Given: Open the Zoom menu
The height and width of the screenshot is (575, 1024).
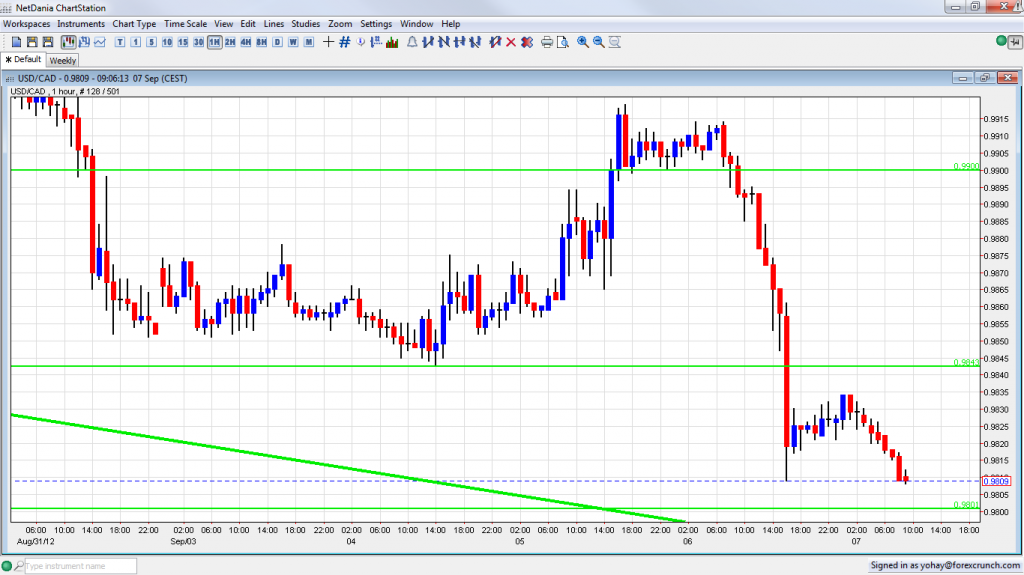Looking at the screenshot, I should (x=340, y=24).
